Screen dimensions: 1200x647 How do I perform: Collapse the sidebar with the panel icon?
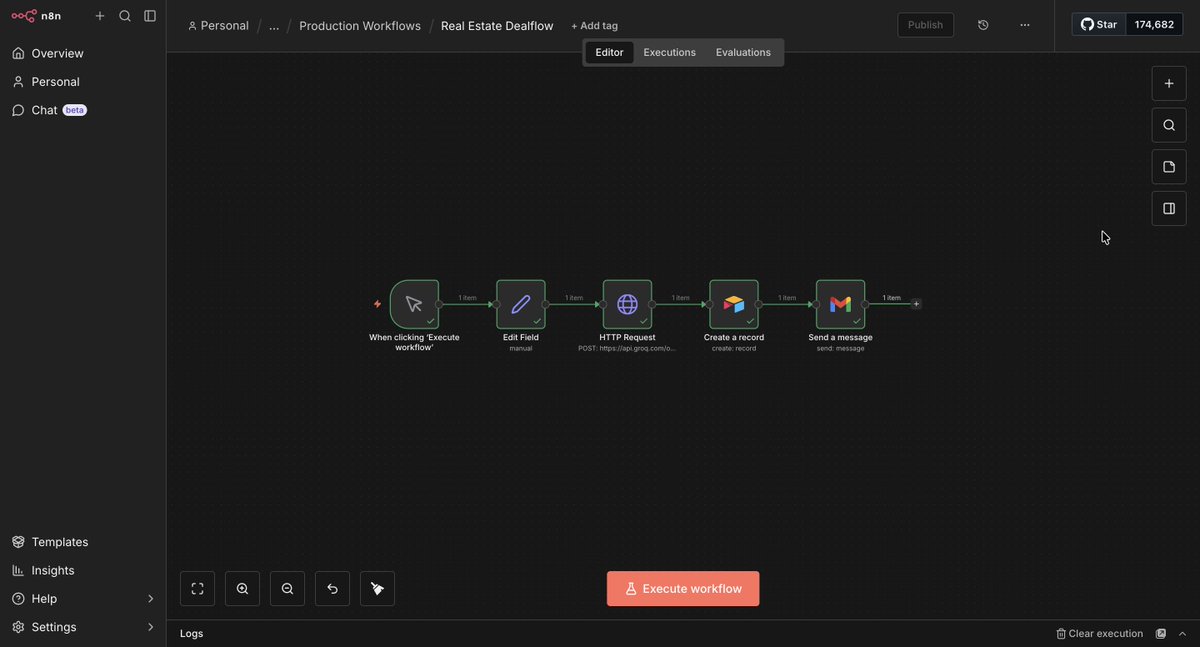[x=150, y=16]
